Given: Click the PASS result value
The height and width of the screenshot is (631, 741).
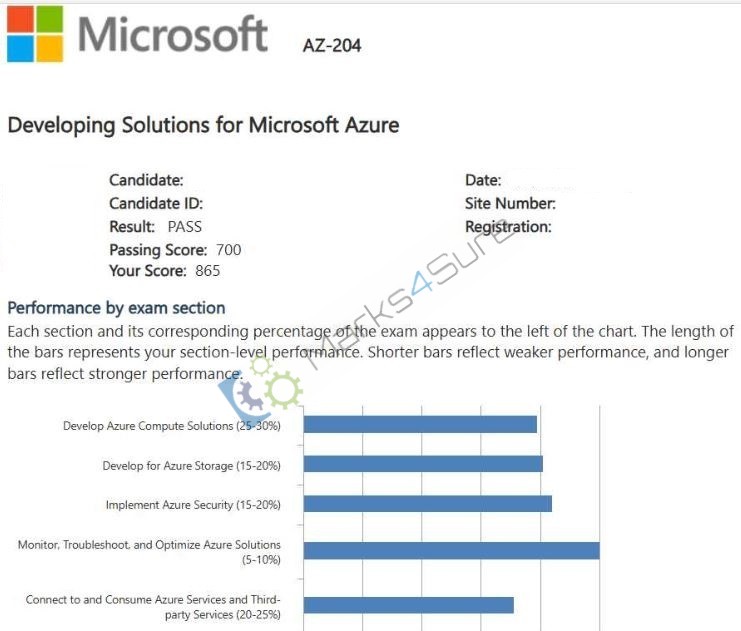Looking at the screenshot, I should [185, 227].
